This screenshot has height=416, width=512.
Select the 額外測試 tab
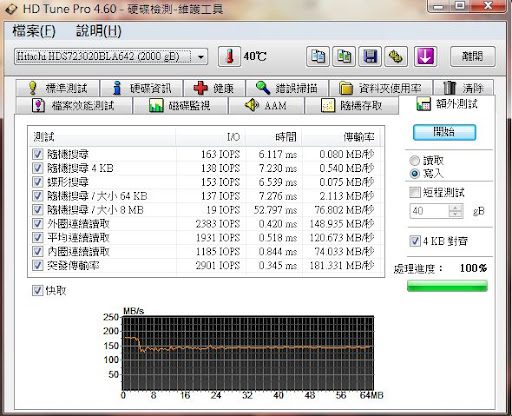click(447, 104)
